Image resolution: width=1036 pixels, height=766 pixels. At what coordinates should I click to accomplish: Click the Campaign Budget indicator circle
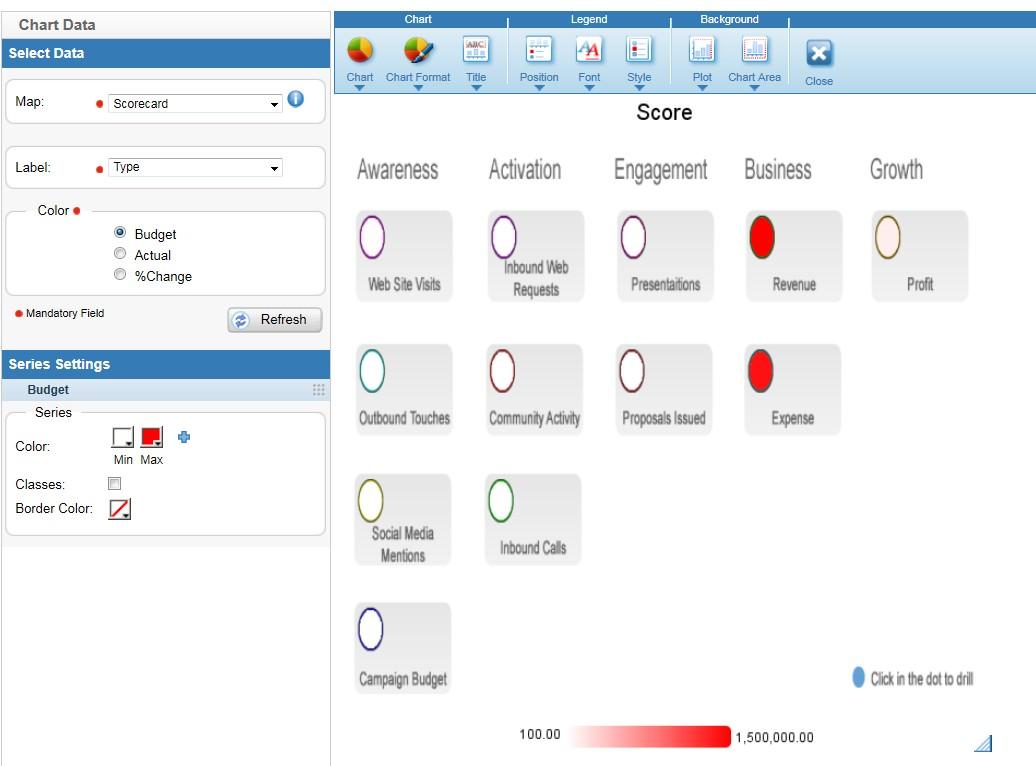click(371, 629)
